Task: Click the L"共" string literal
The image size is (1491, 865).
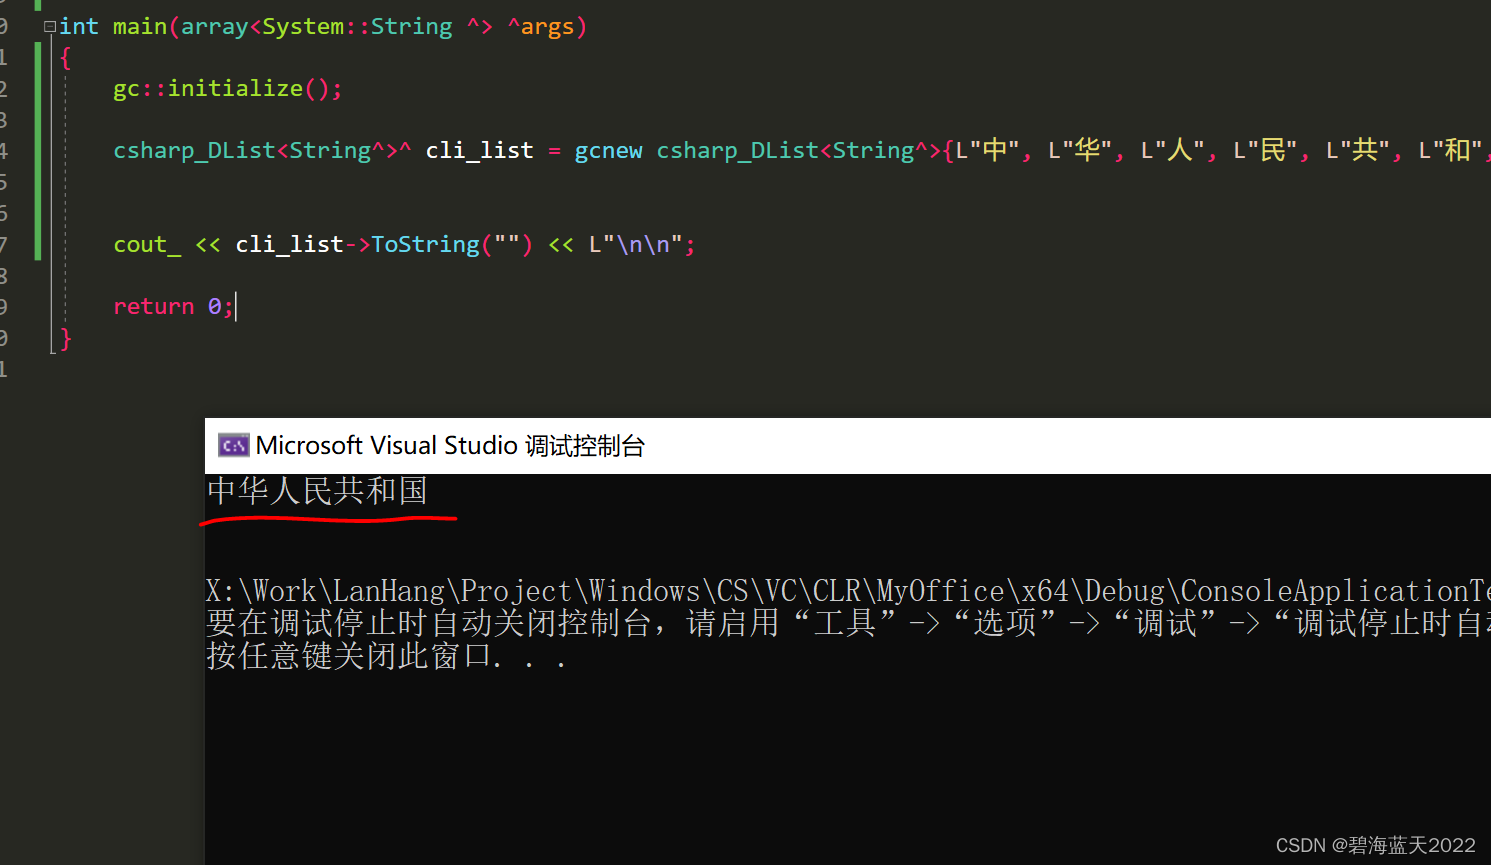Action: (x=1358, y=151)
